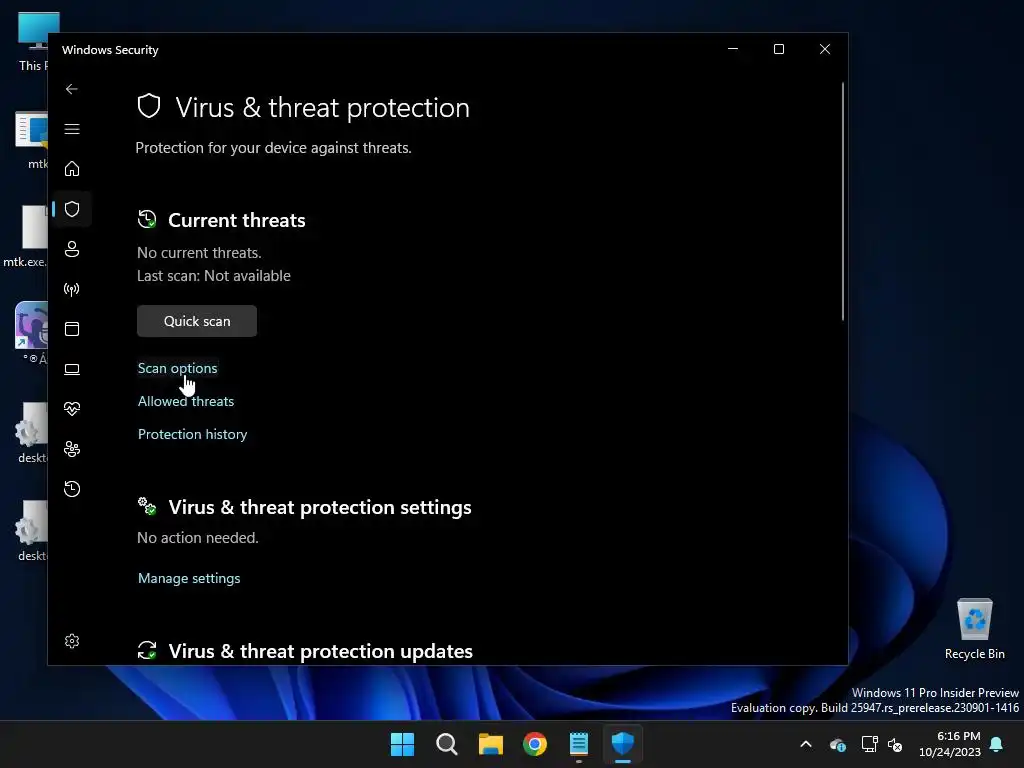
Task: Click Virus & threat protection settings gear icon
Action: tap(147, 506)
